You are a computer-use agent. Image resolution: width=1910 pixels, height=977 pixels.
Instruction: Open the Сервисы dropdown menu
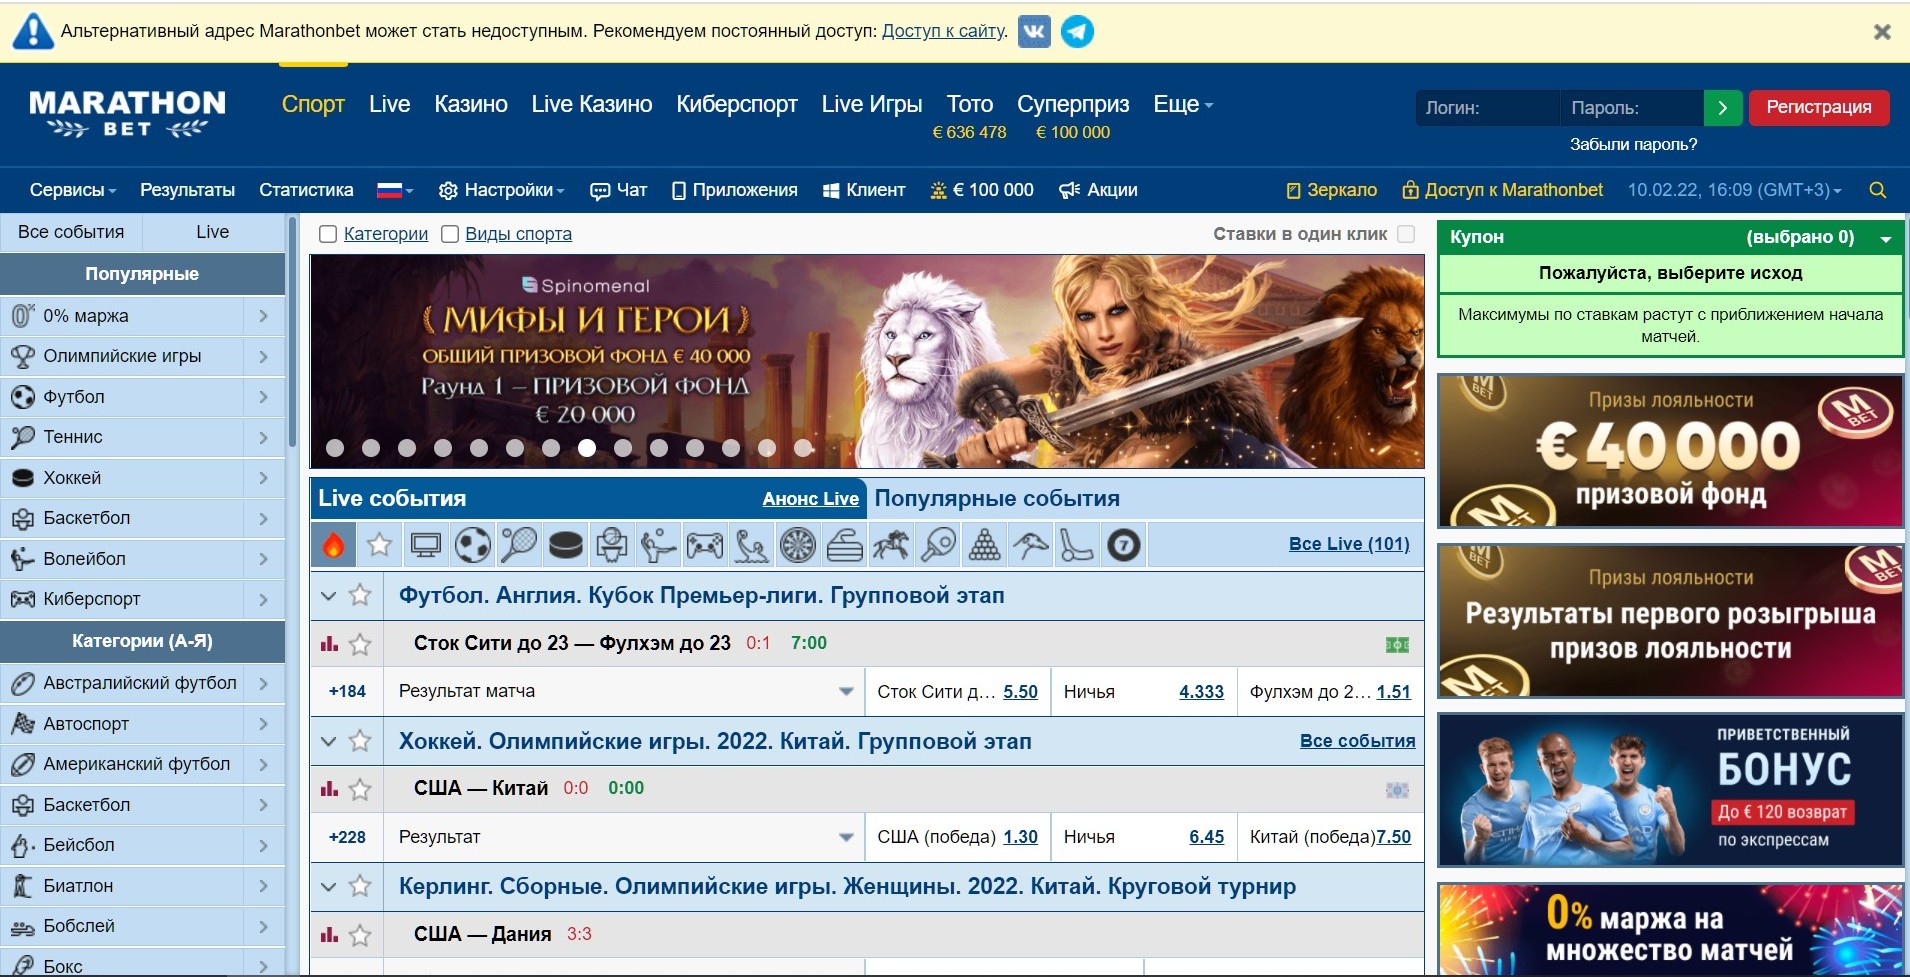[x=73, y=190]
